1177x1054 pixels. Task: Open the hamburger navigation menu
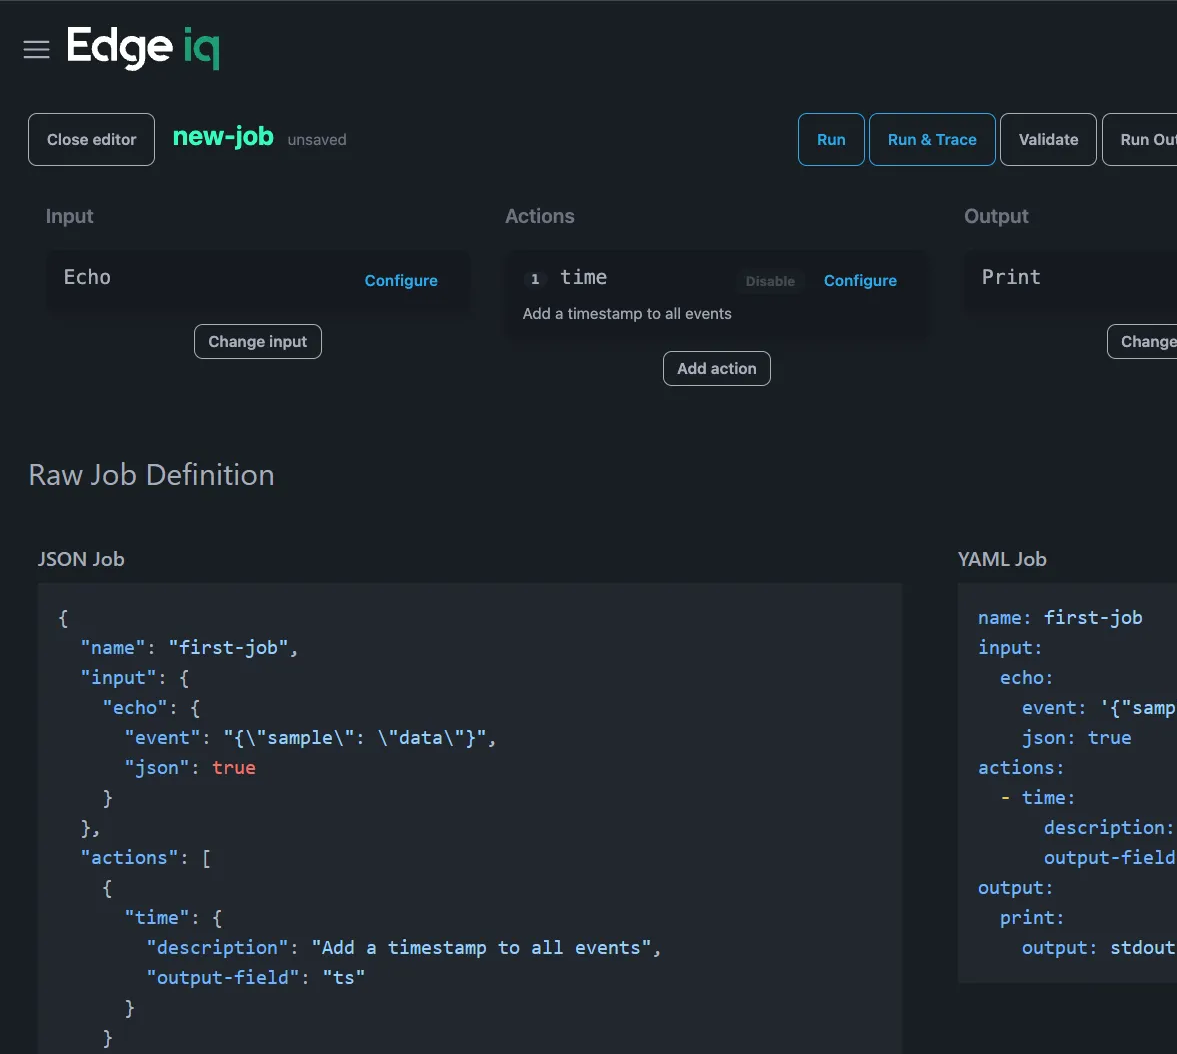tap(36, 50)
